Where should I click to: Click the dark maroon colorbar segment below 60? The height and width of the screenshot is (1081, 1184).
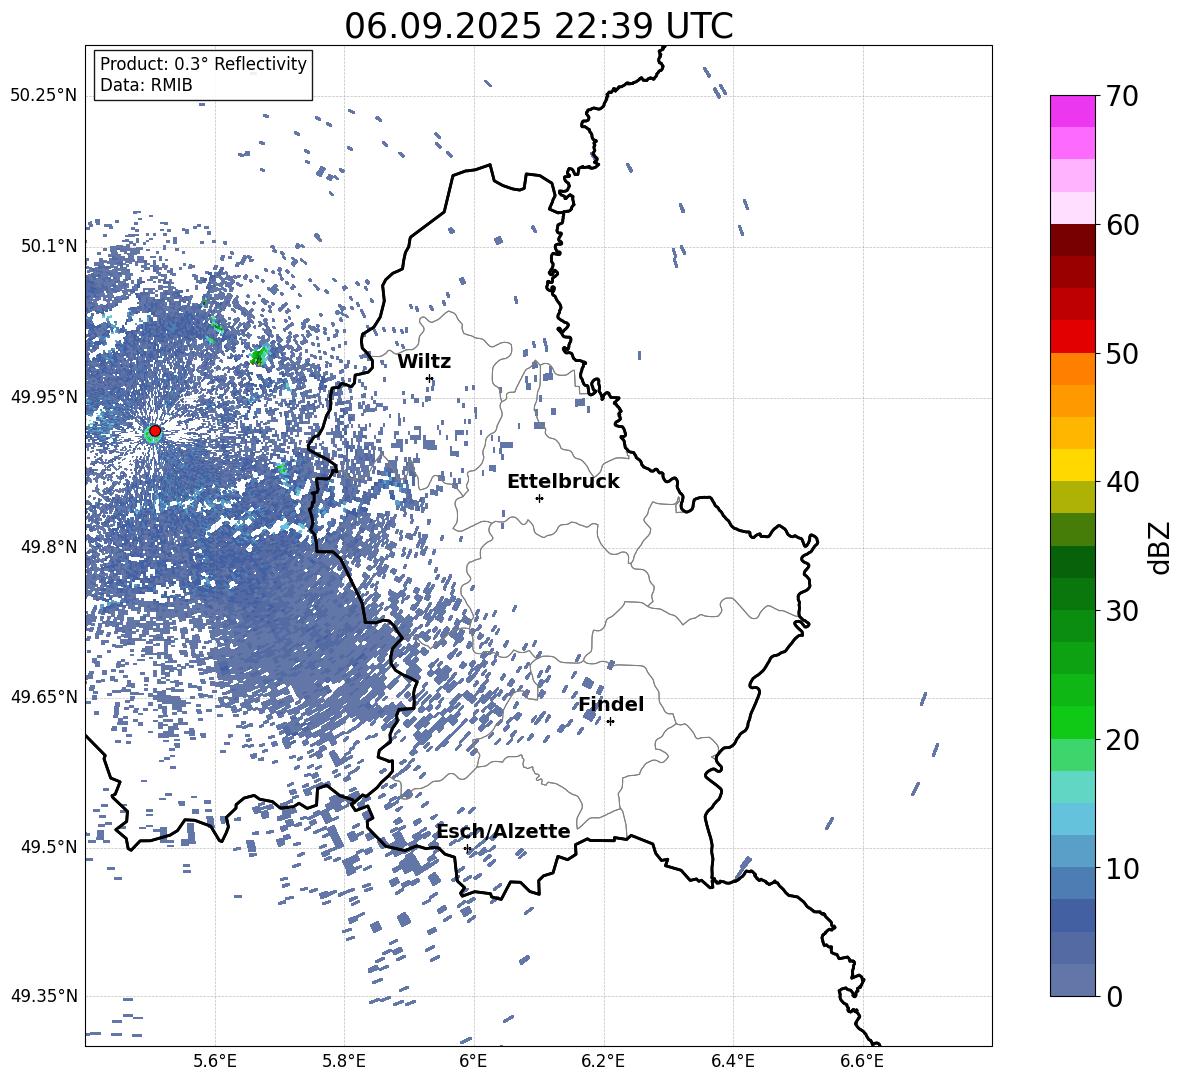click(1072, 240)
